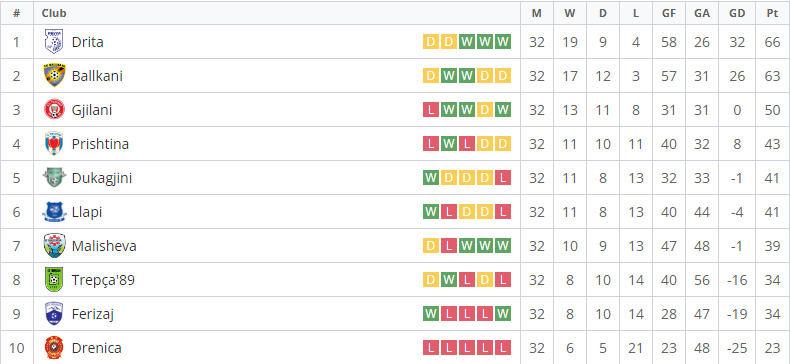Click the Ballkani club crest icon
Screen dimensions: 790x364
click(54, 76)
